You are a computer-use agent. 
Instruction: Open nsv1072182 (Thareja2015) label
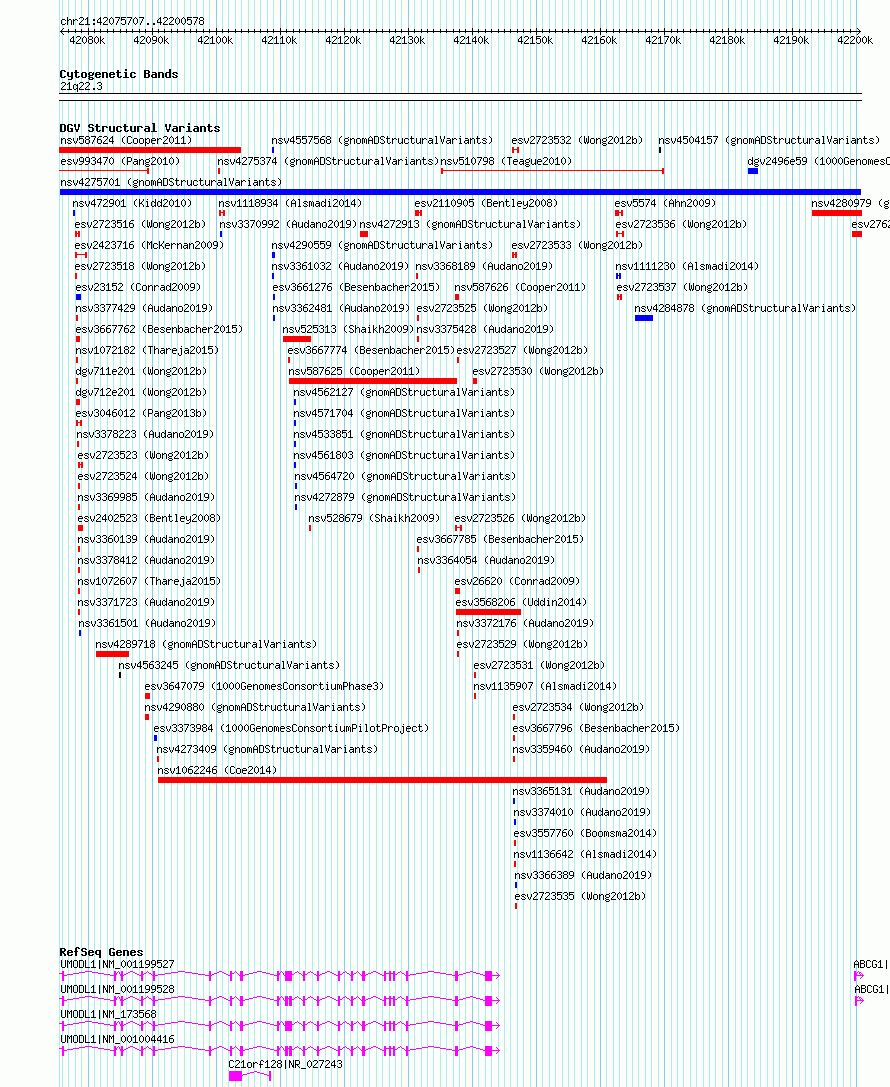[x=147, y=350]
